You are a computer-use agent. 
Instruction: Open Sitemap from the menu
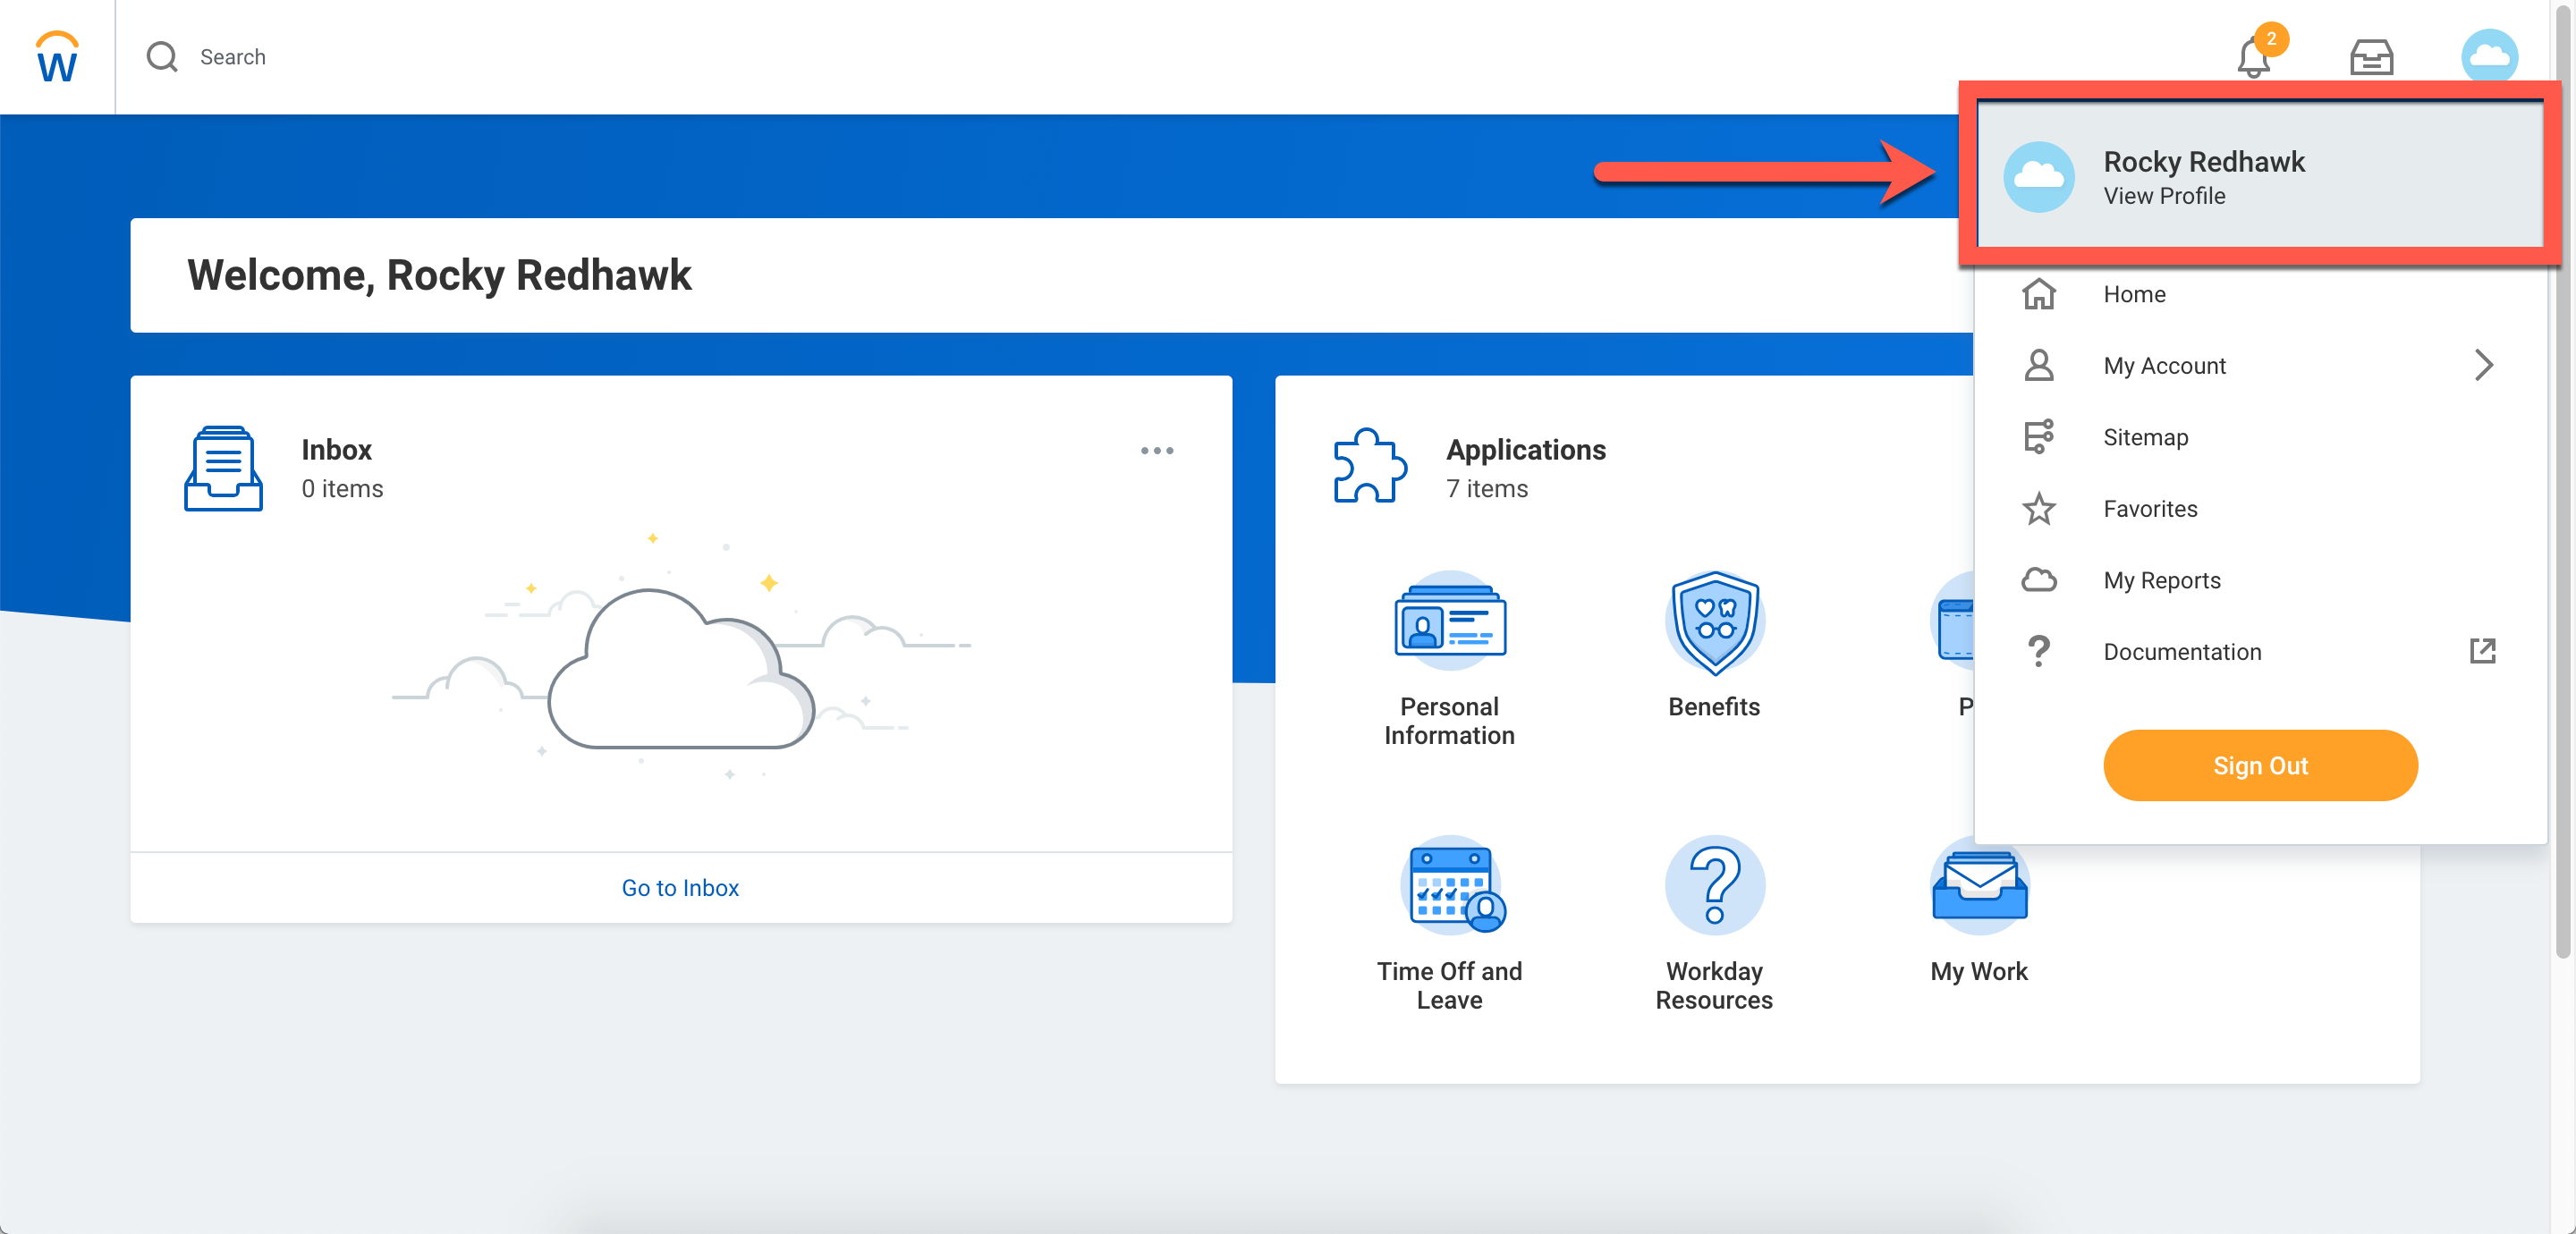2260,437
